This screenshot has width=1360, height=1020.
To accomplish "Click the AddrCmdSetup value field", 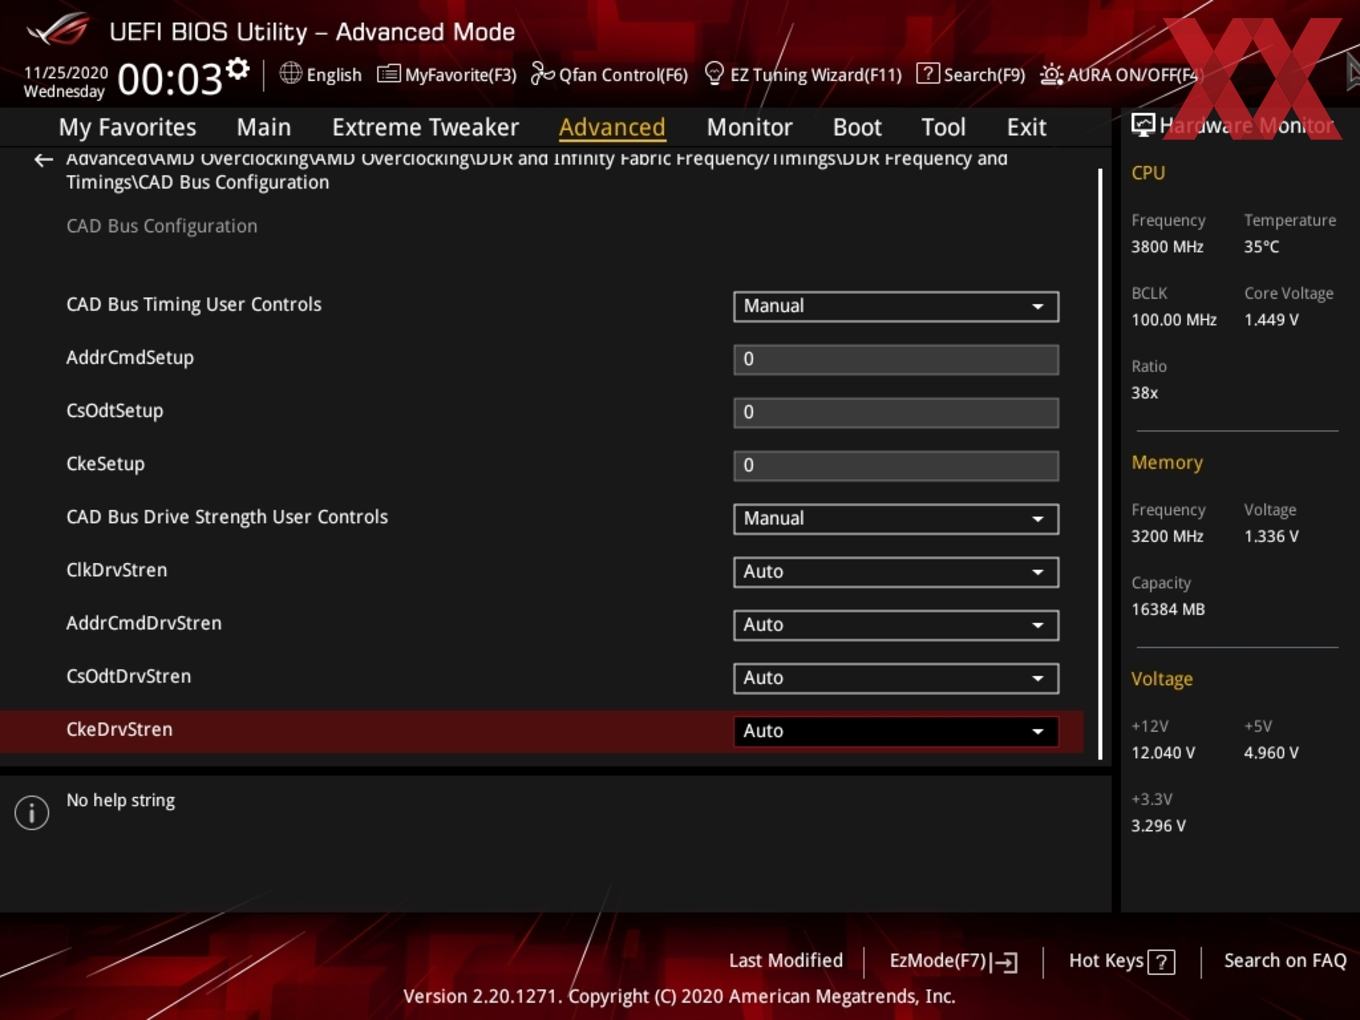I will 896,359.
